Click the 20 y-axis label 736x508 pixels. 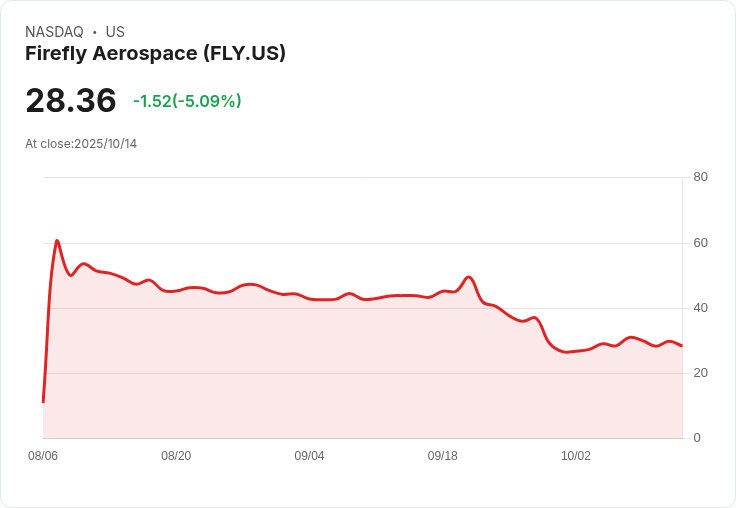[x=700, y=373]
